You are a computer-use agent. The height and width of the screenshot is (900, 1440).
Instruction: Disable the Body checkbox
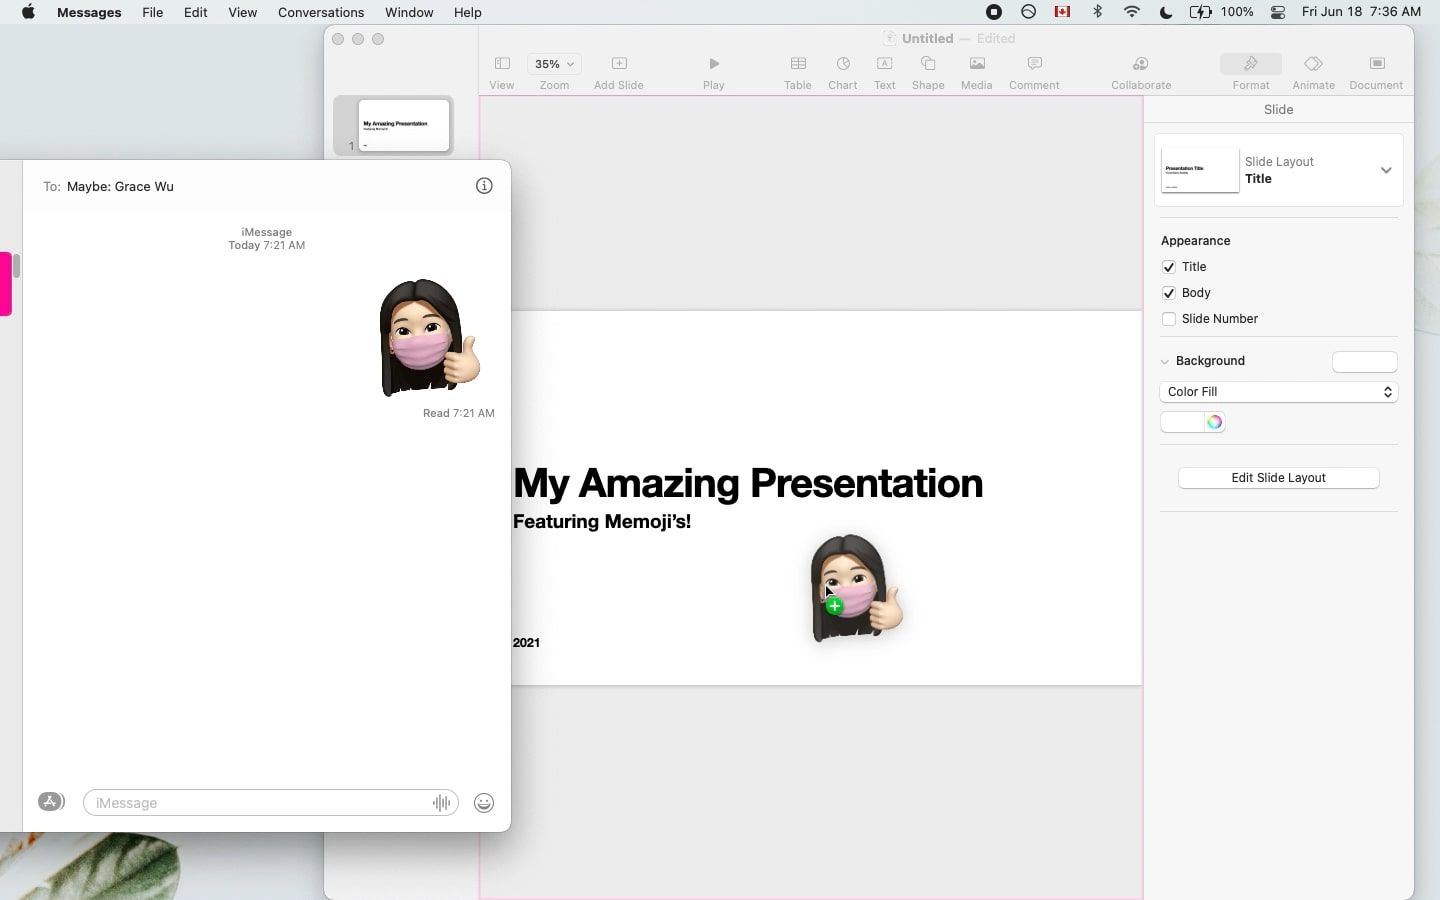pos(1169,293)
